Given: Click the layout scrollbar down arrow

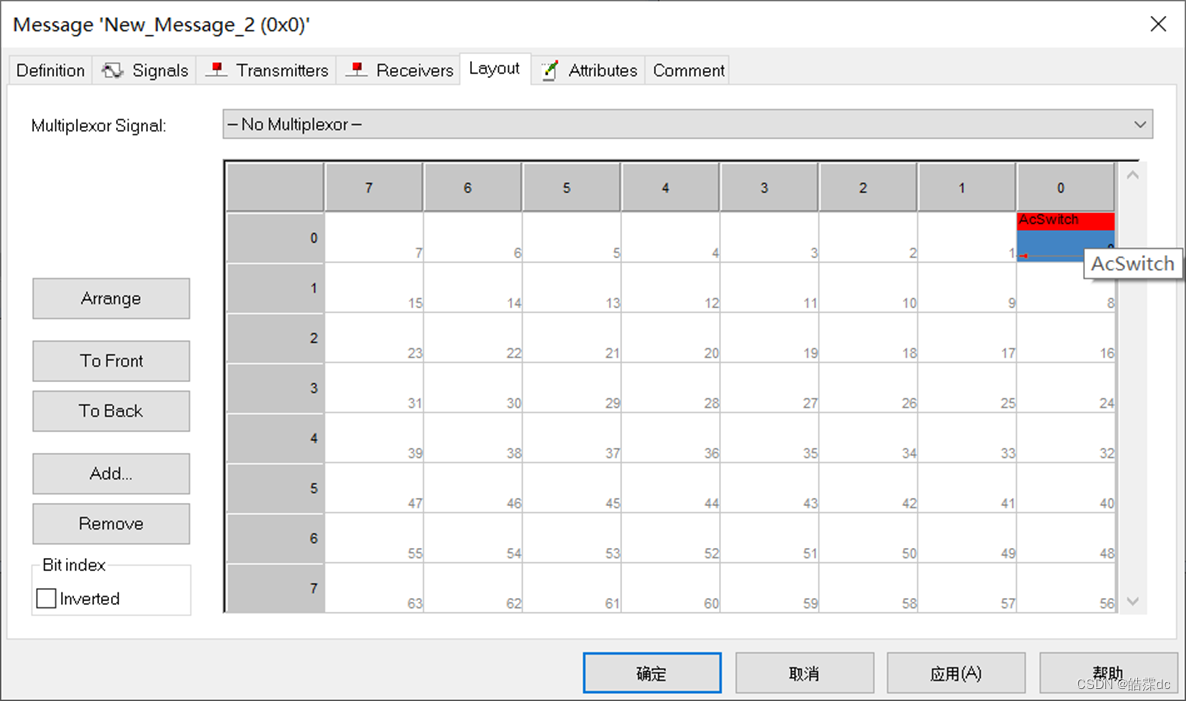Looking at the screenshot, I should coord(1131,600).
